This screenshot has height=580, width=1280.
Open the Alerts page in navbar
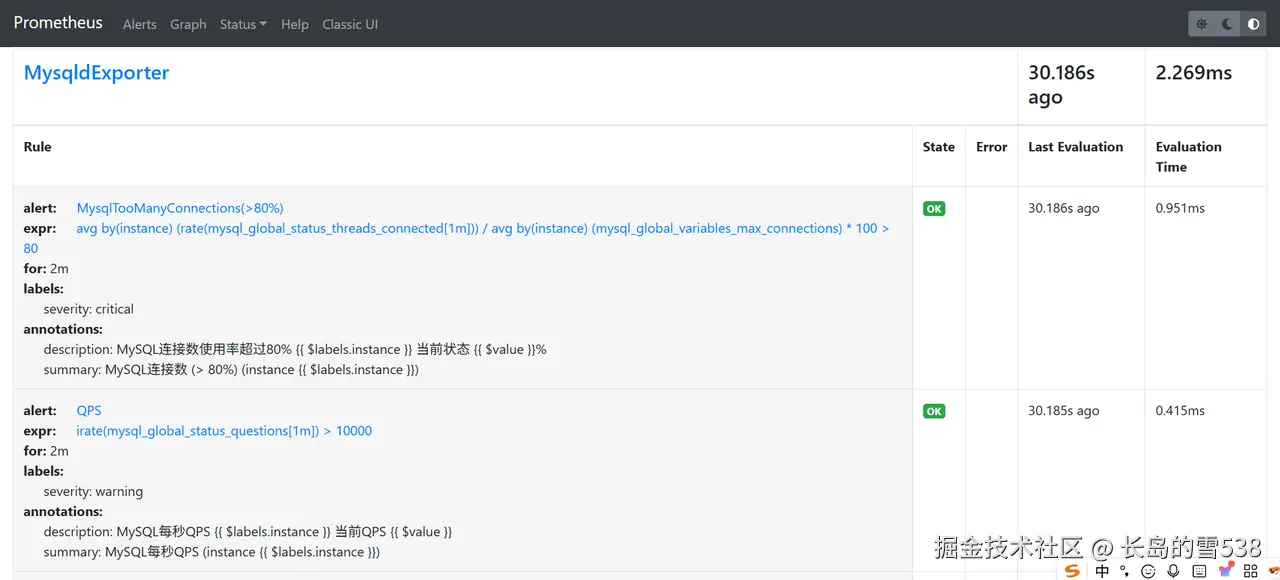[140, 24]
